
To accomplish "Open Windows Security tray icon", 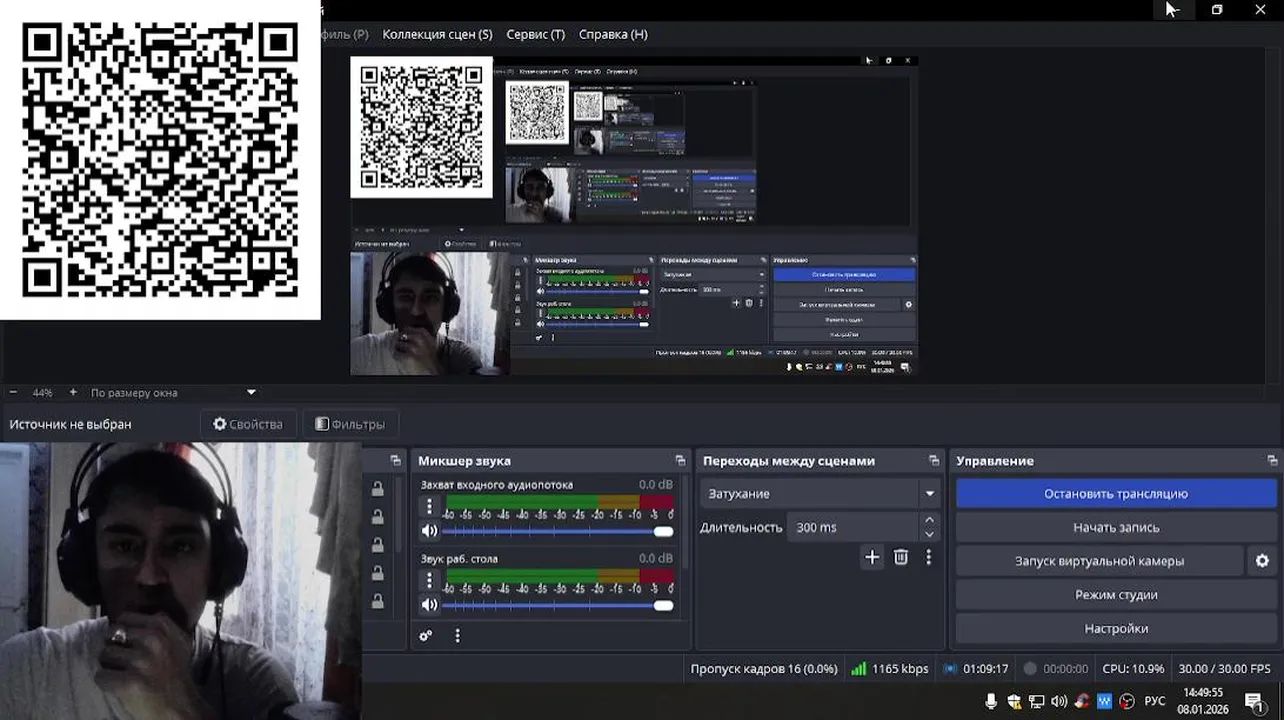I will coord(1014,701).
